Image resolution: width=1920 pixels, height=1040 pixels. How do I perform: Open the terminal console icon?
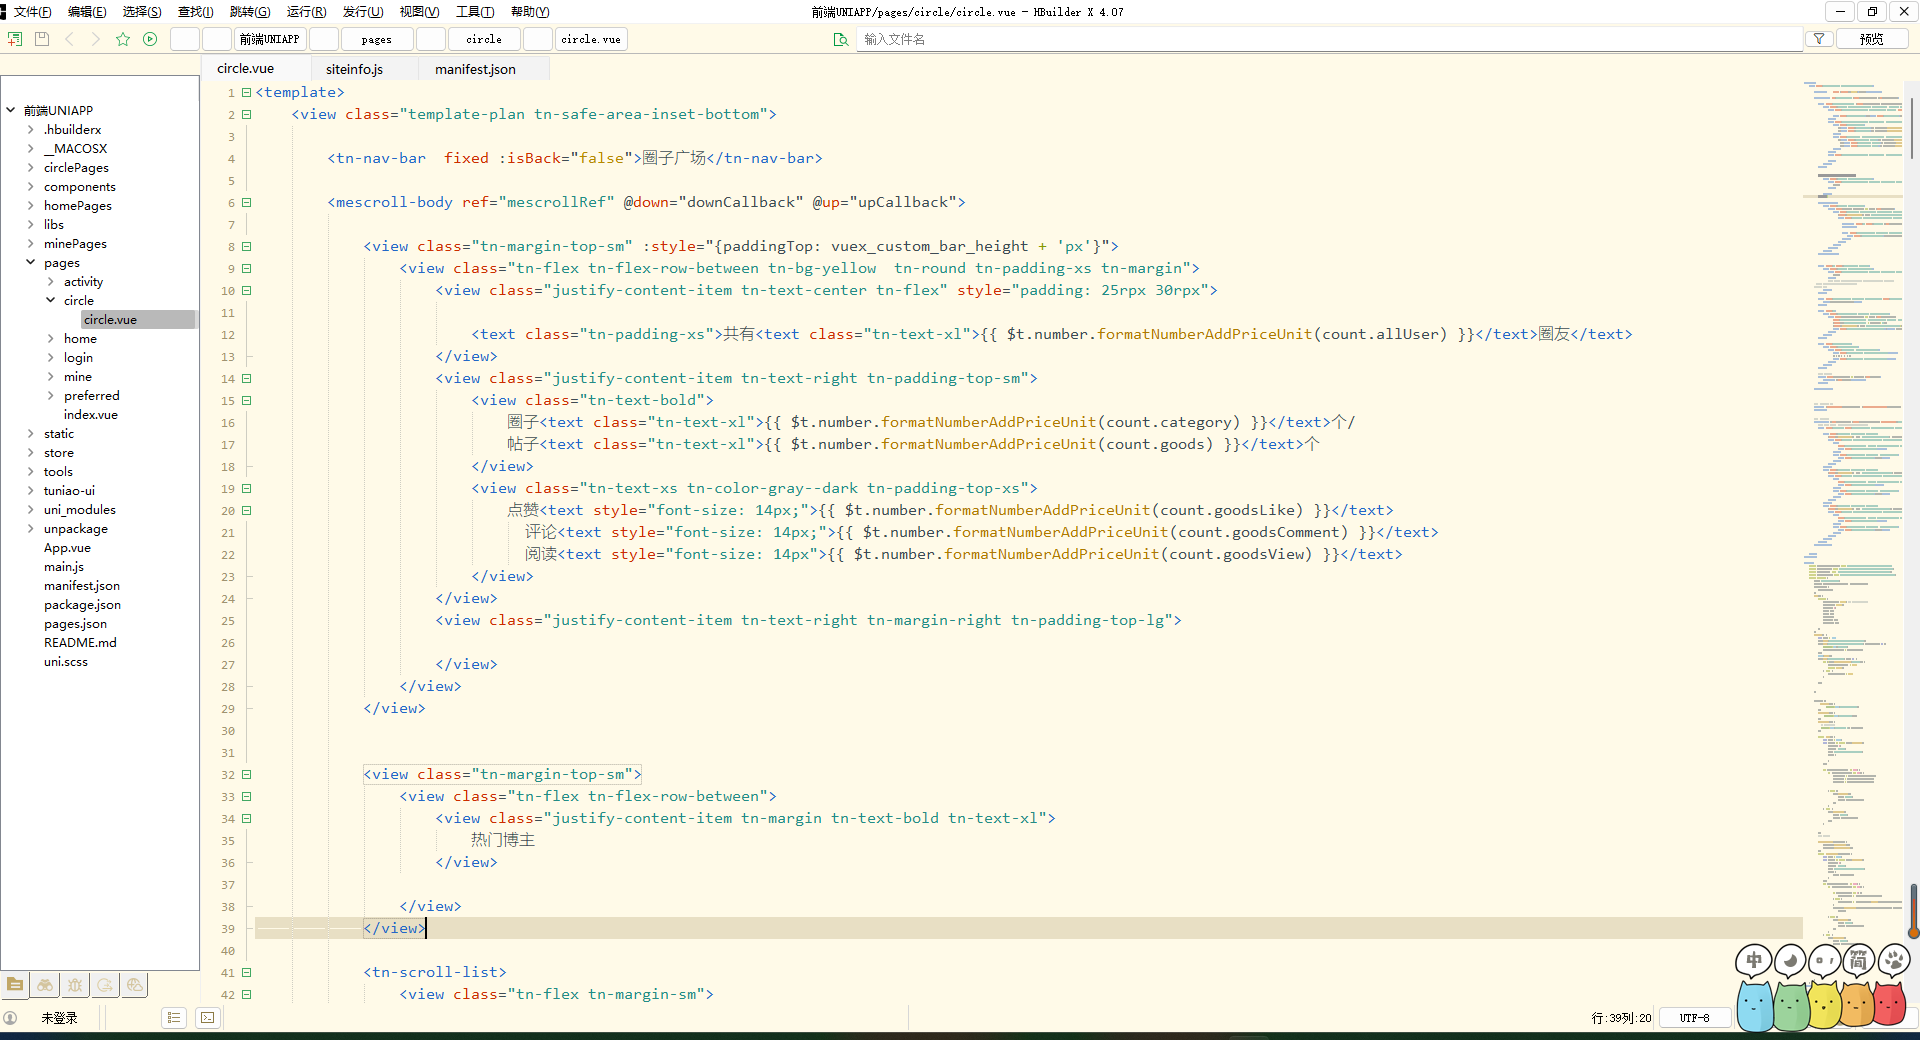207,1018
